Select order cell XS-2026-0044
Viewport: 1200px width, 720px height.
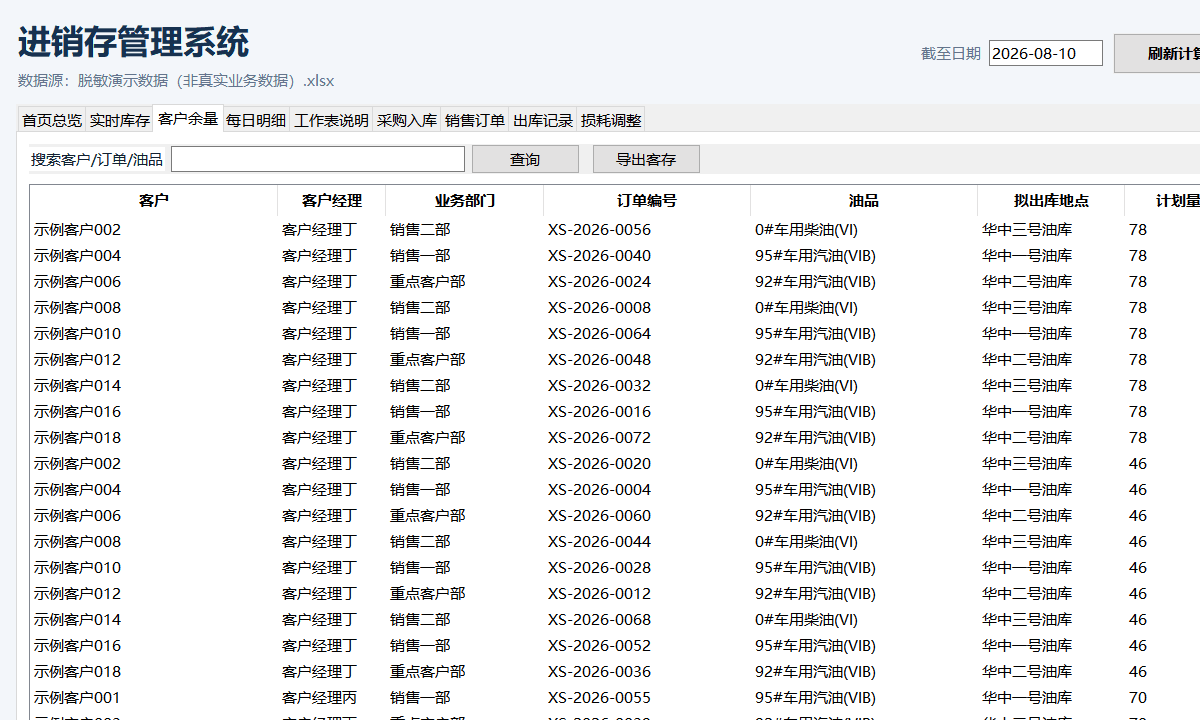[x=599, y=541]
